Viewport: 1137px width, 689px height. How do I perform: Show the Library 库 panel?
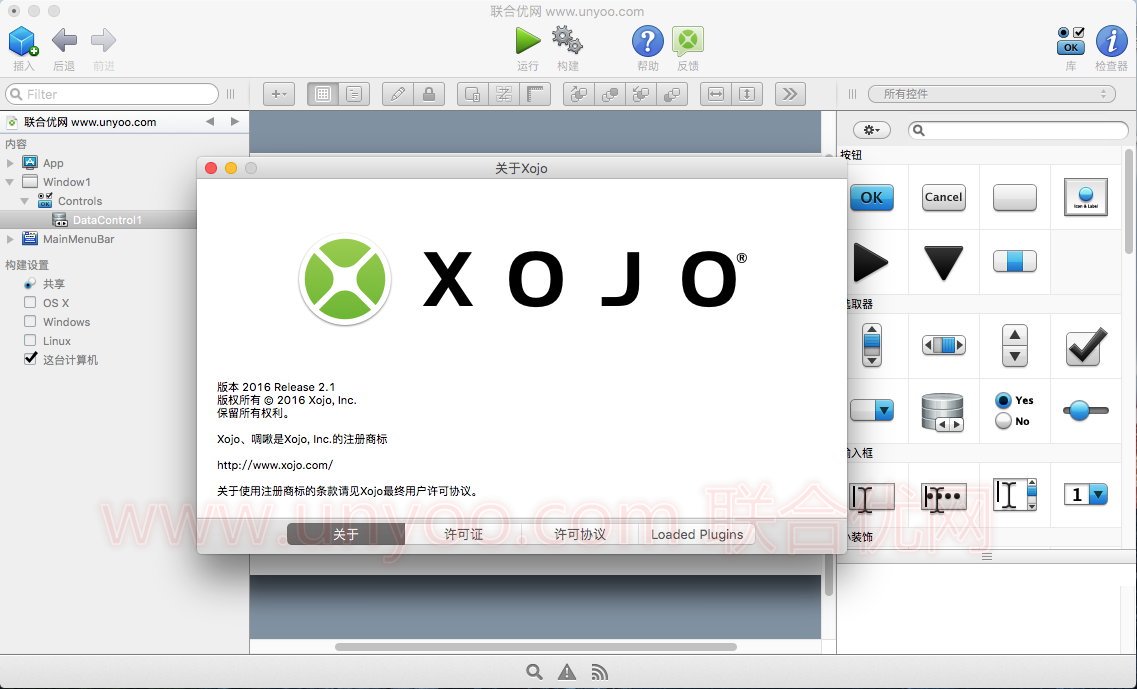click(x=1070, y=41)
